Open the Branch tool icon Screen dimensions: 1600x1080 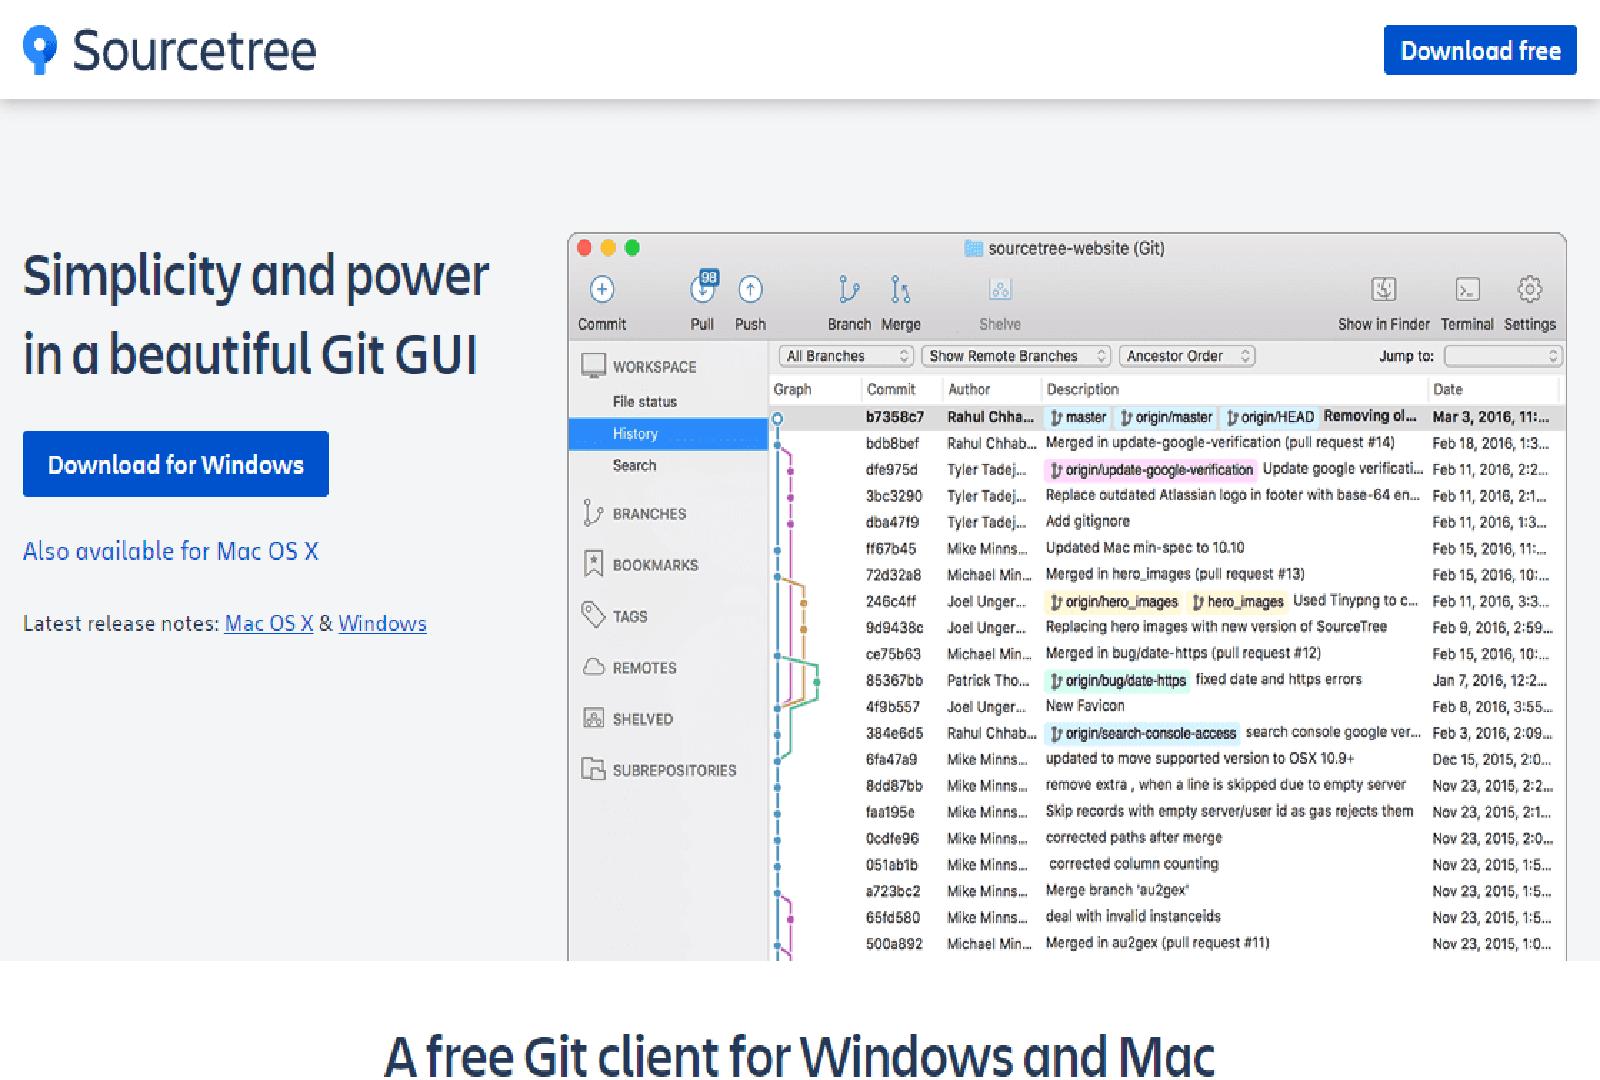coord(848,292)
